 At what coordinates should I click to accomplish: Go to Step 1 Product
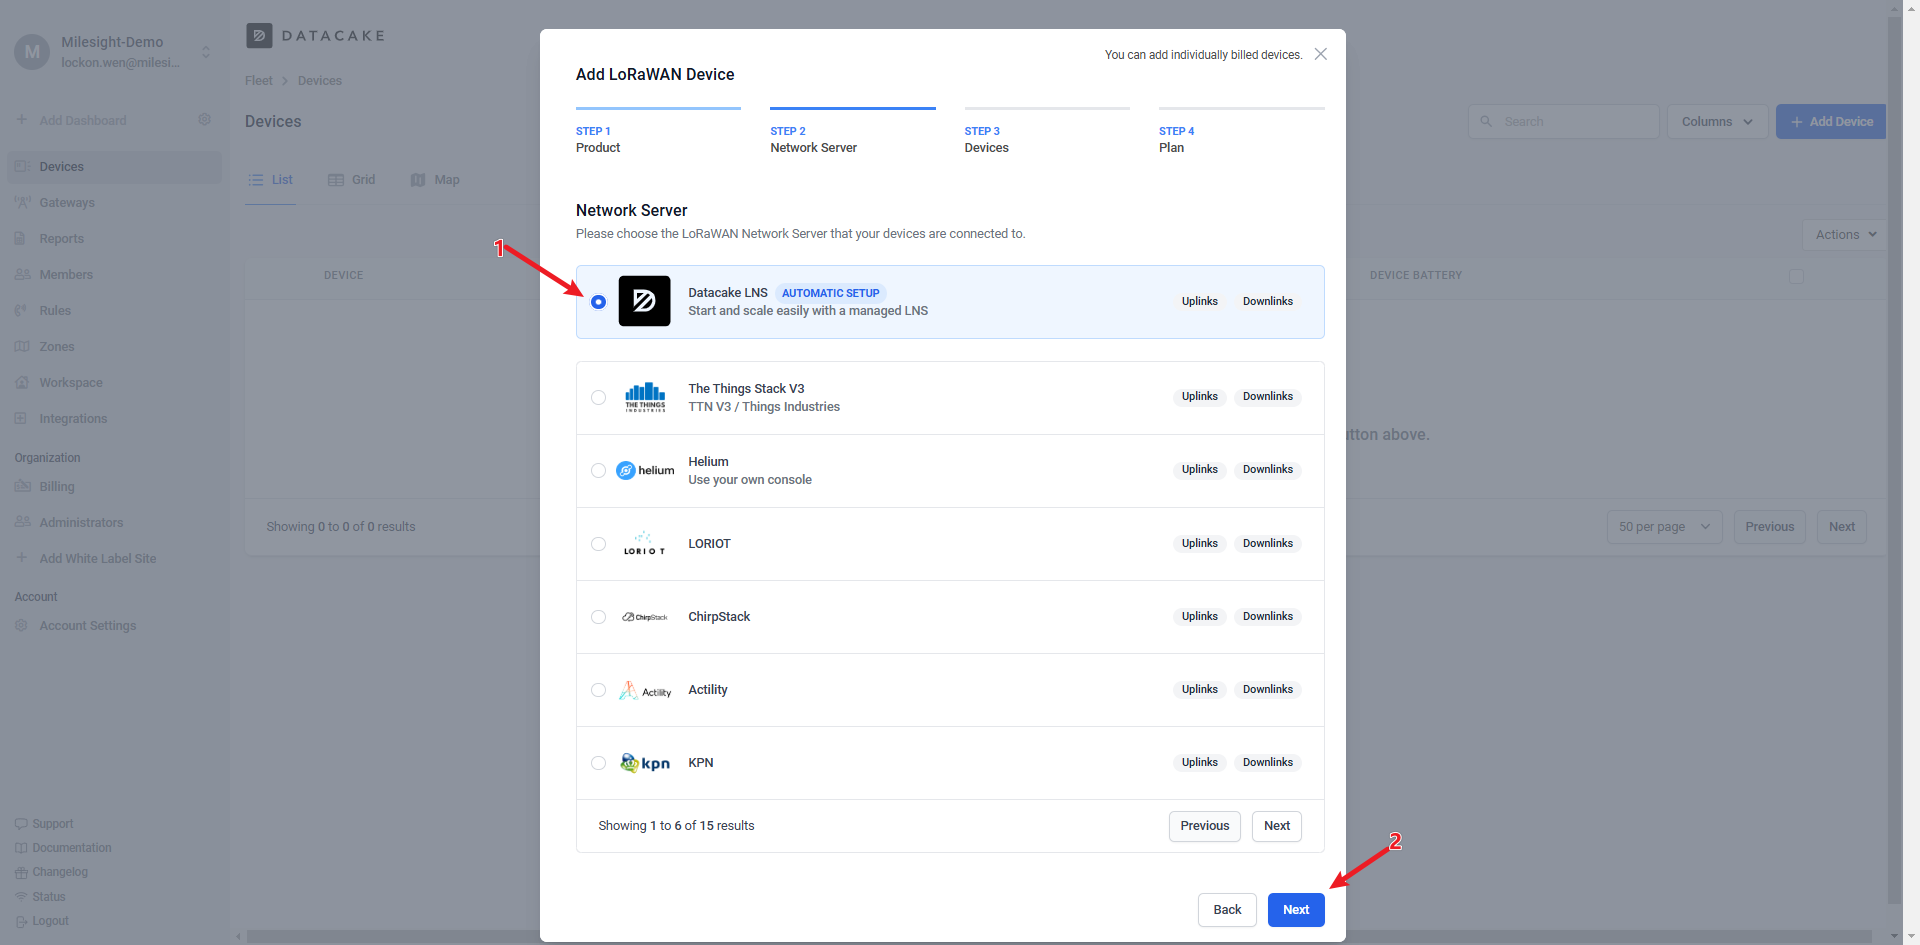tap(658, 132)
